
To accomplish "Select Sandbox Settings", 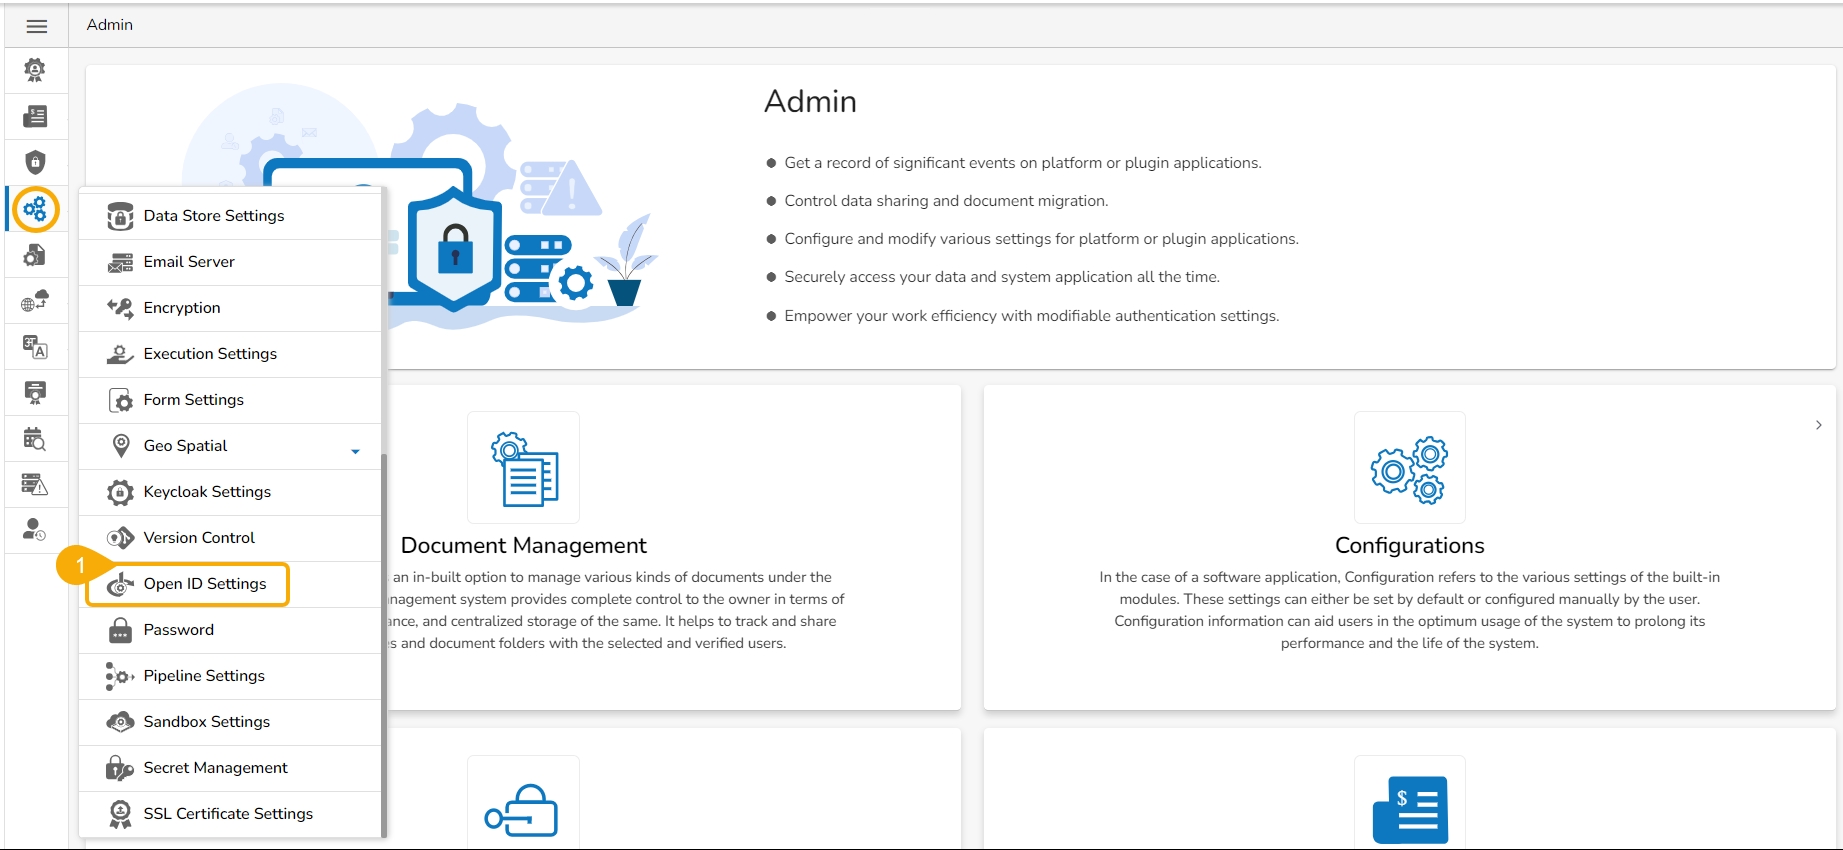I will click(230, 722).
